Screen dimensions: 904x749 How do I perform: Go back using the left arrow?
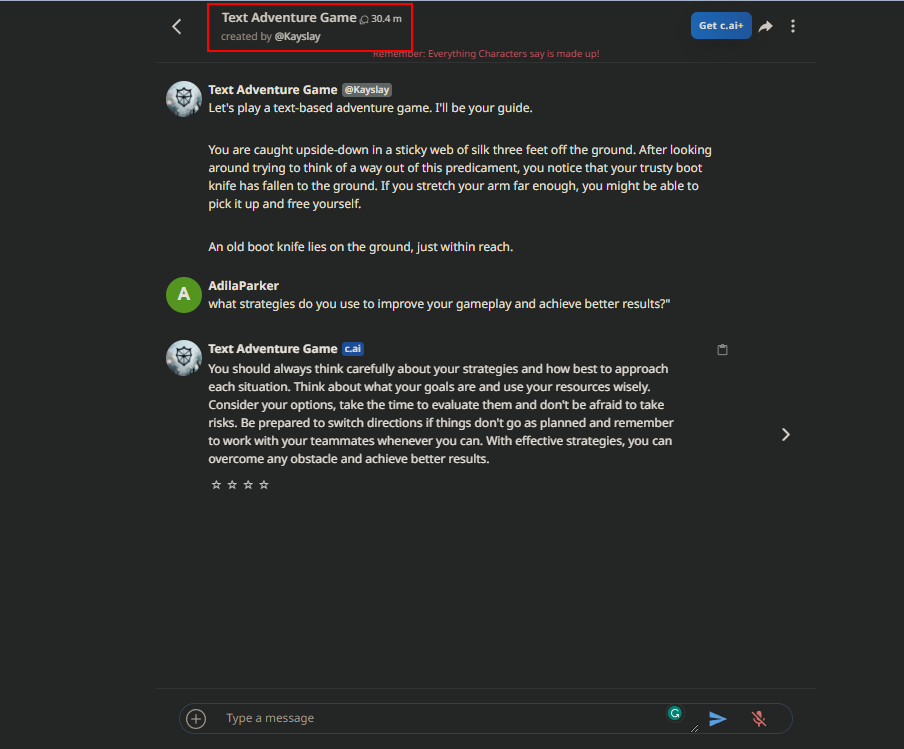177,27
